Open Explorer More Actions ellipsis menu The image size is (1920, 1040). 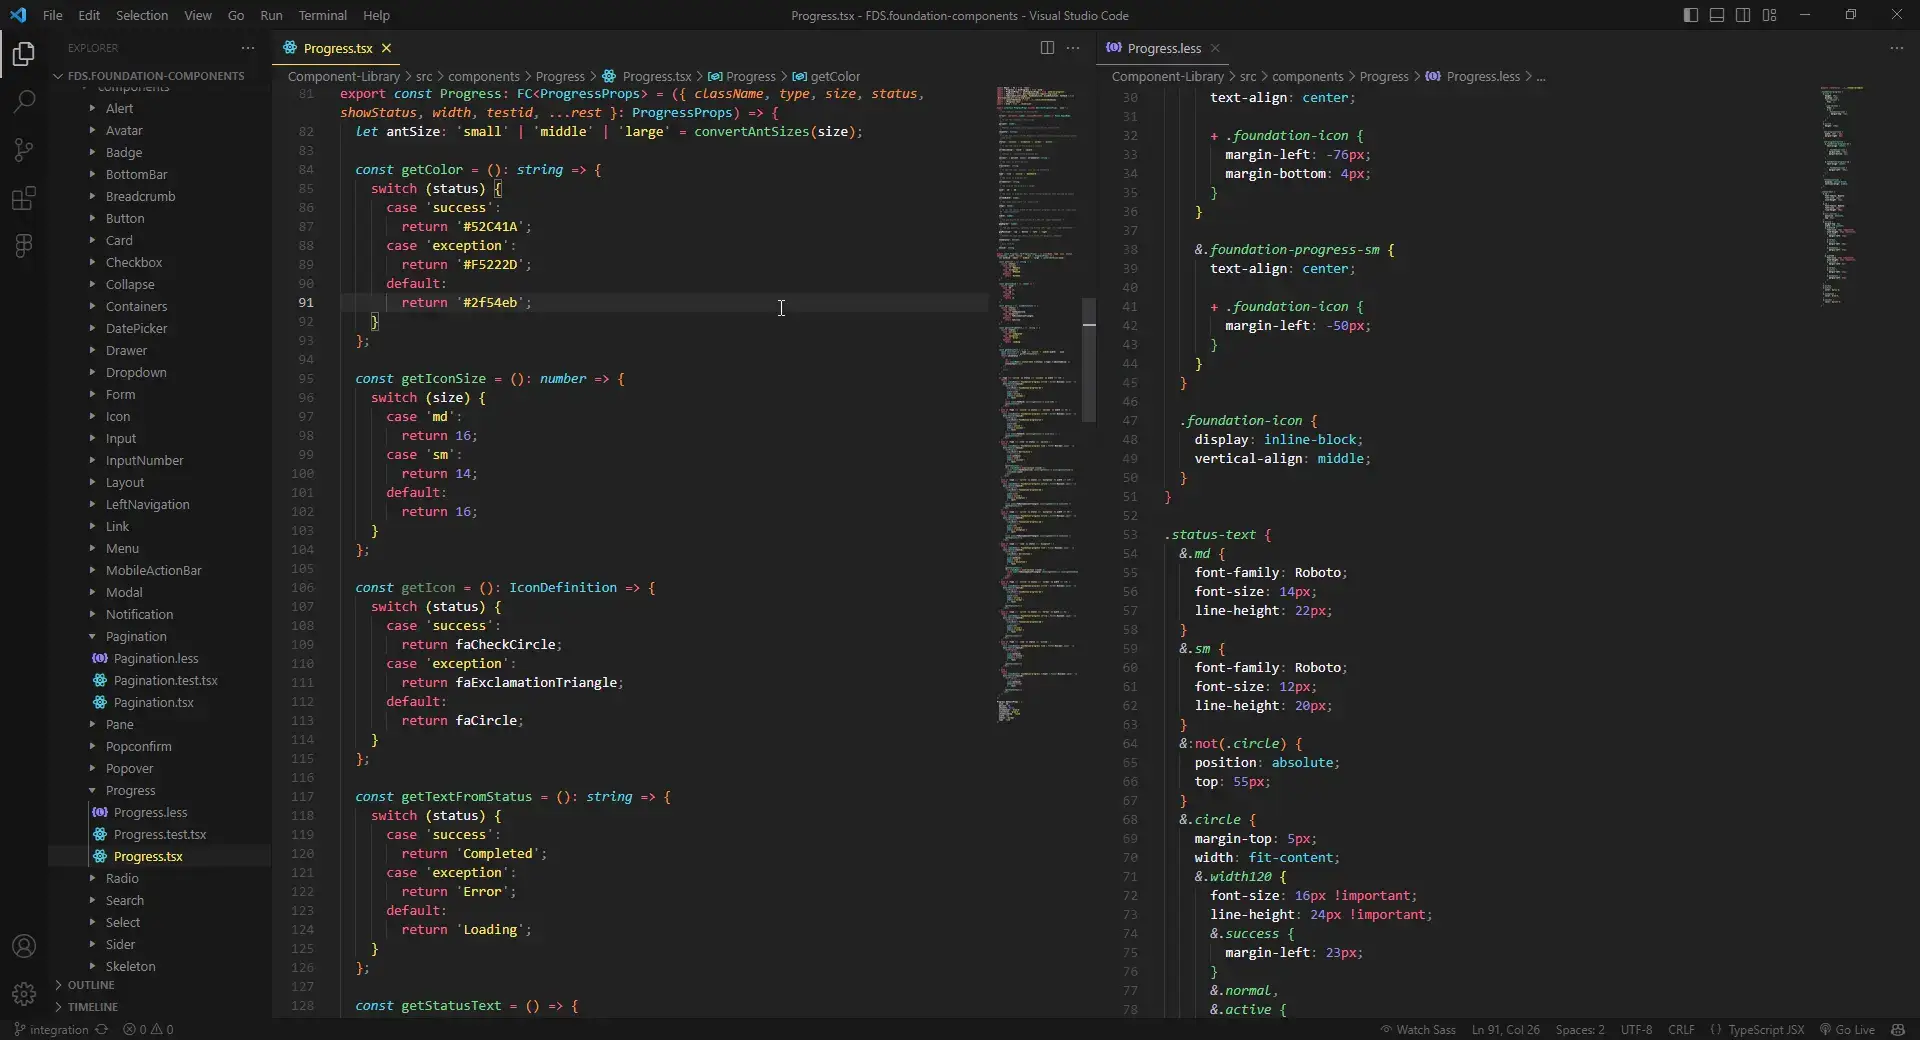pos(247,48)
